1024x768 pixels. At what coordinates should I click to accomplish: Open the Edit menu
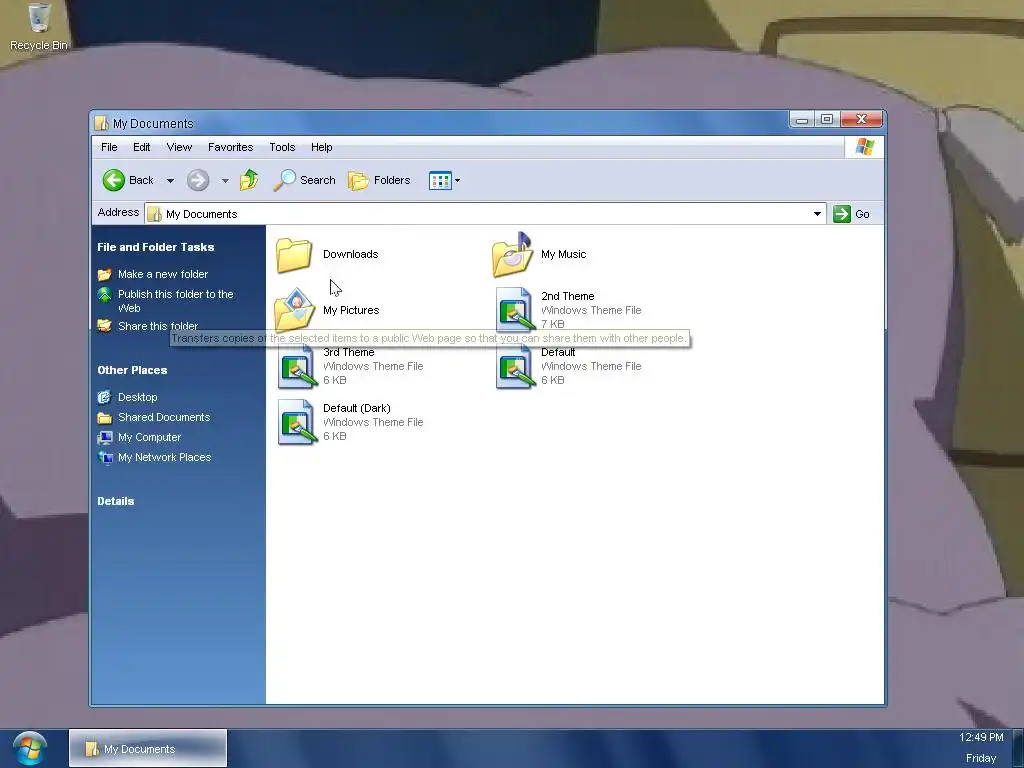(x=142, y=148)
